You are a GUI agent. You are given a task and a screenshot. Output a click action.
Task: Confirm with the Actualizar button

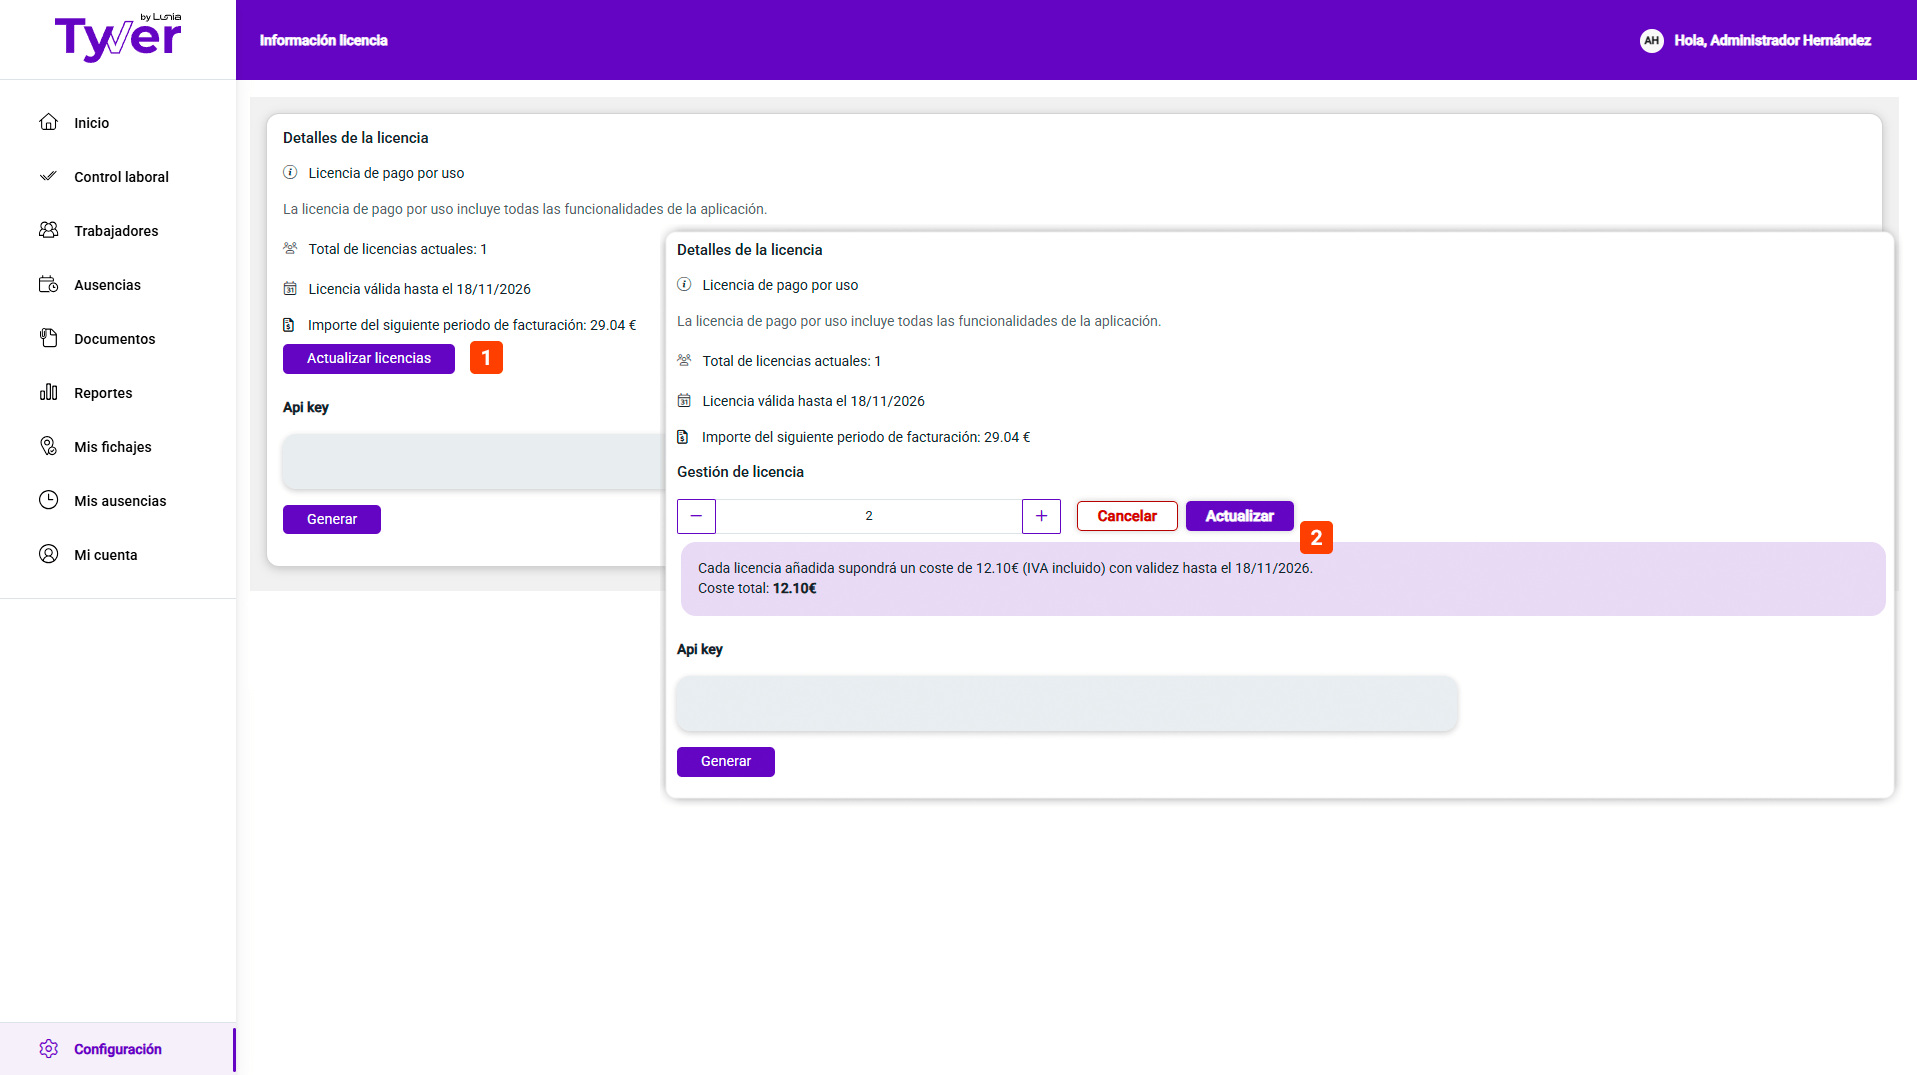click(x=1239, y=516)
